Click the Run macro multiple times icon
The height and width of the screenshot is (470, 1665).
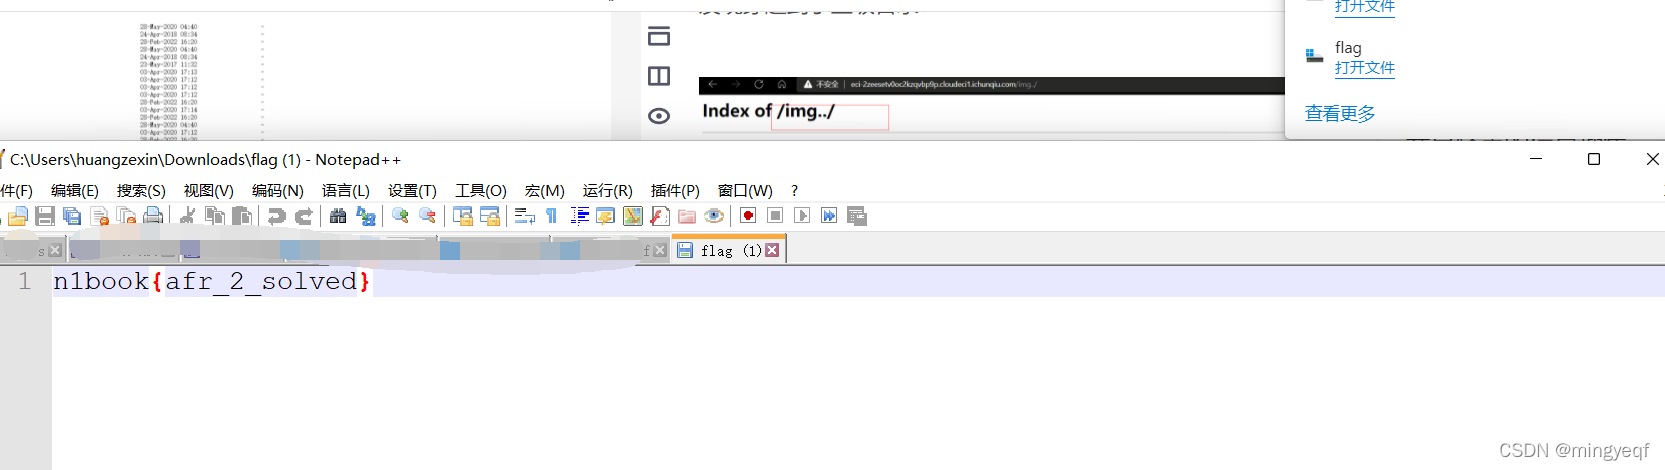pos(829,216)
